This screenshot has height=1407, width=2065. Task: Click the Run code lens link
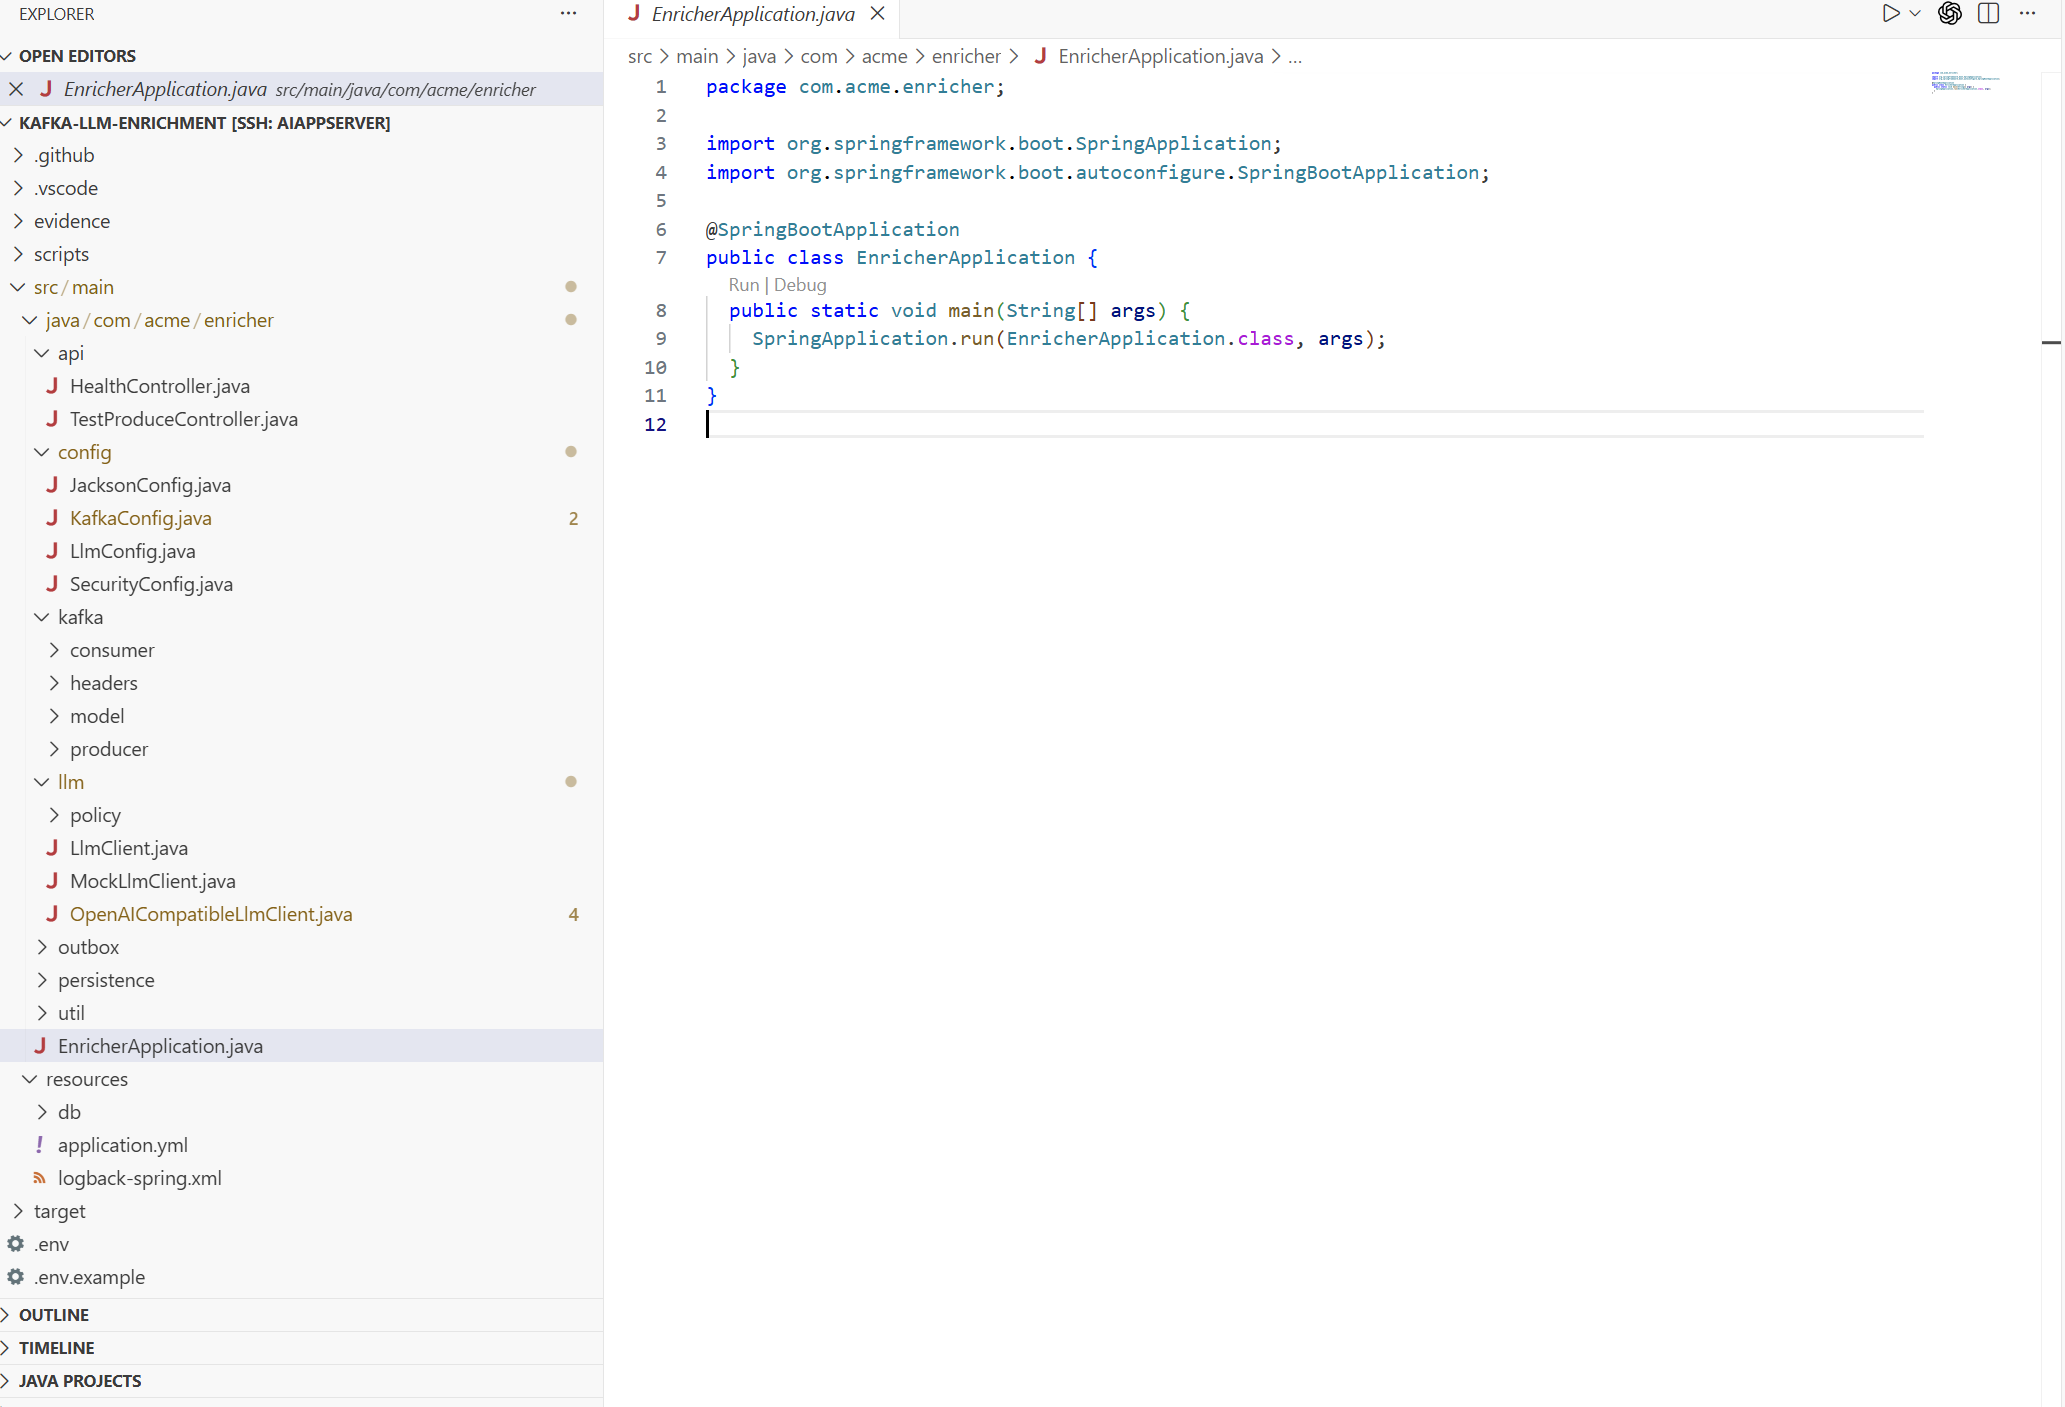pos(743,285)
